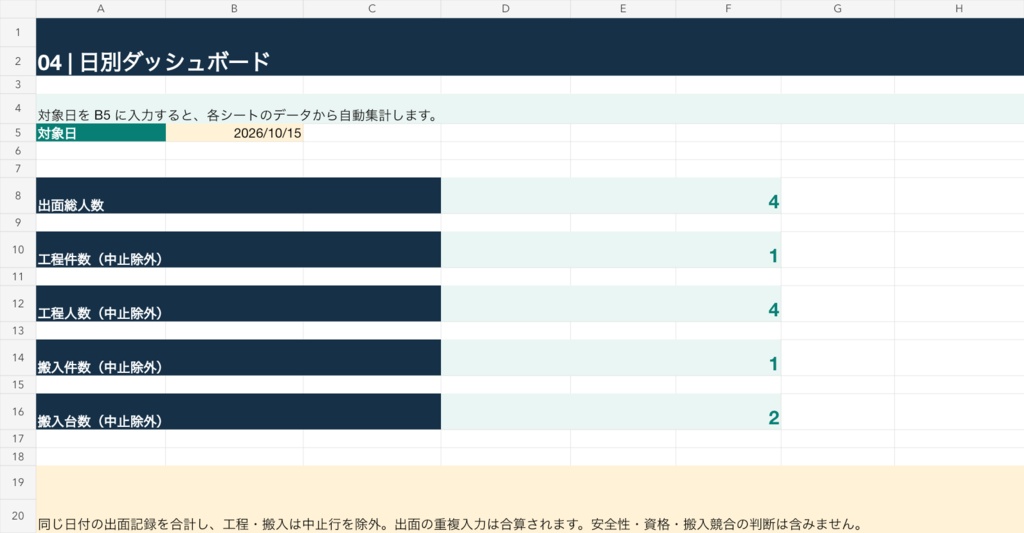This screenshot has width=1024, height=533.
Task: Select row 20 header
Action: (18, 516)
